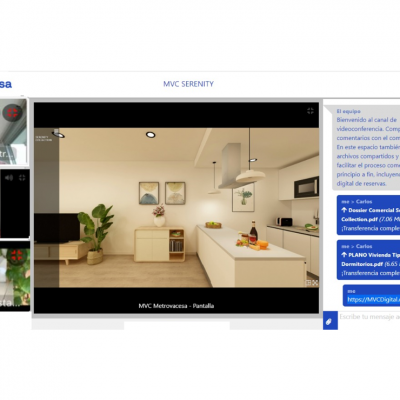Attach a file with the paperclip icon

pyautogui.click(x=330, y=321)
